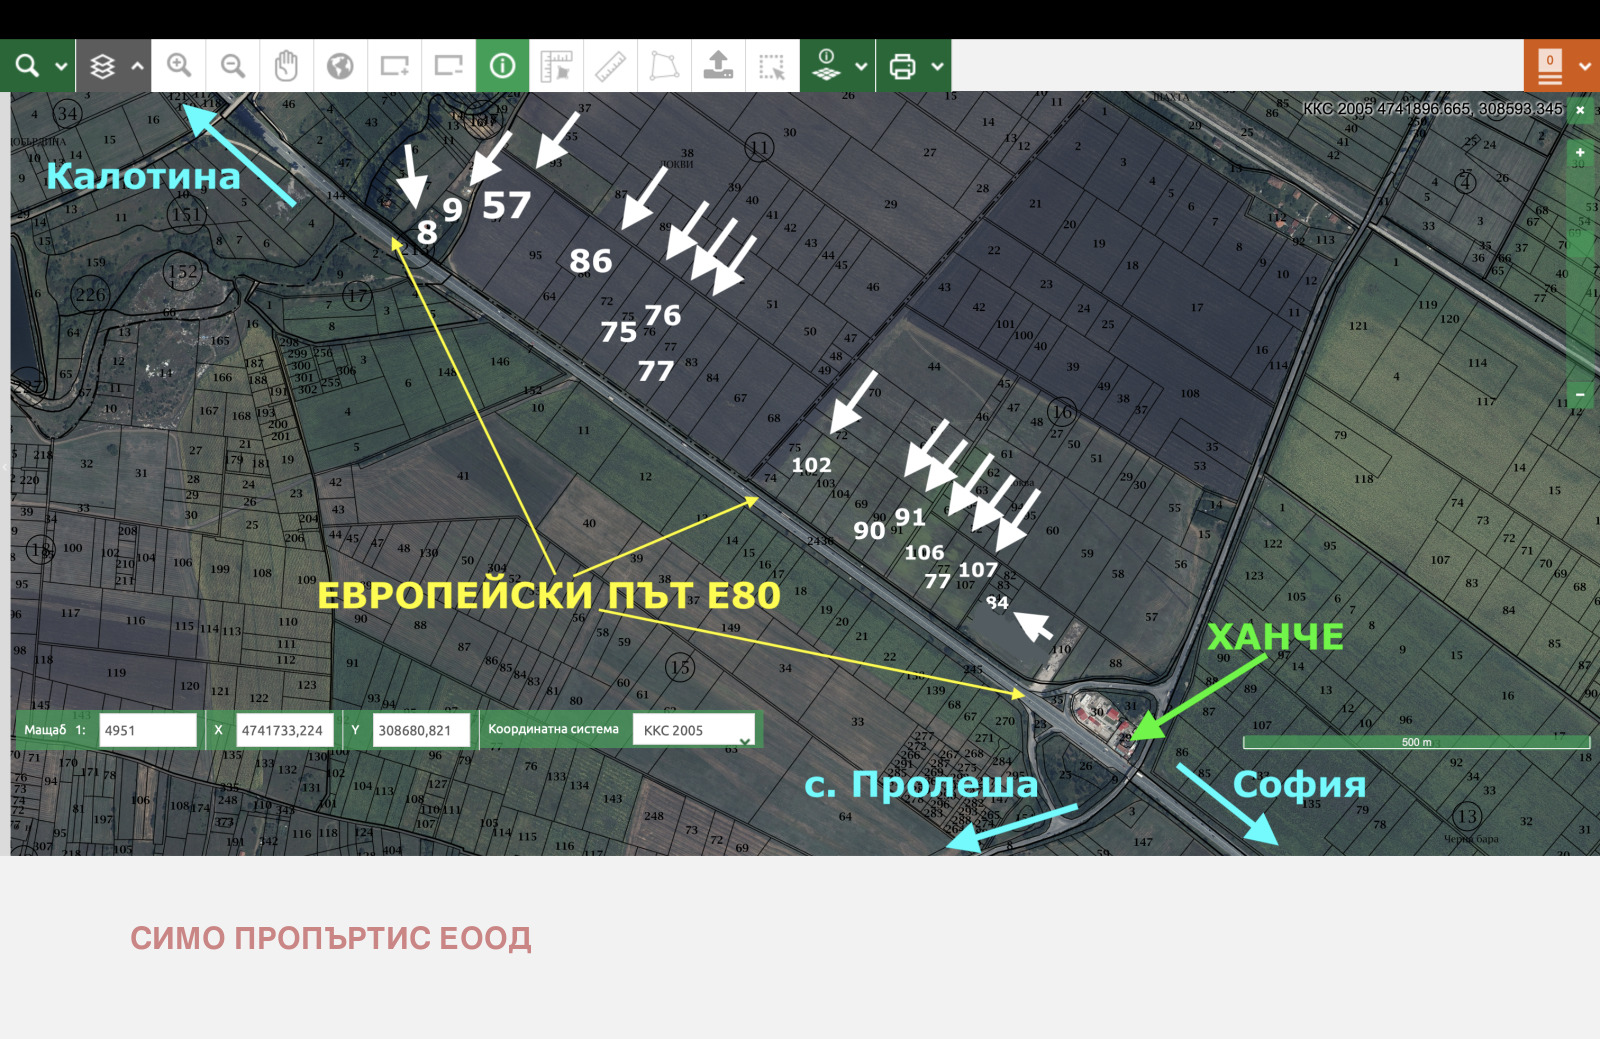
Task: Click the upload file icon
Action: point(718,66)
